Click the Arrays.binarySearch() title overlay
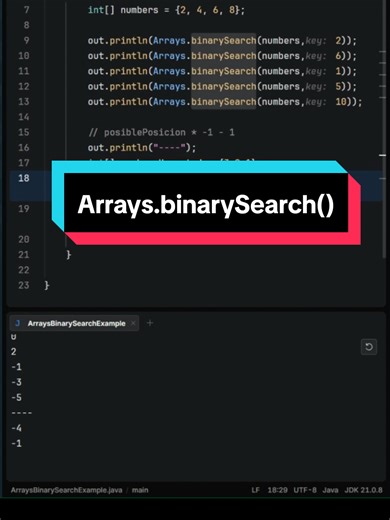This screenshot has width=390, height=520. (x=206, y=204)
